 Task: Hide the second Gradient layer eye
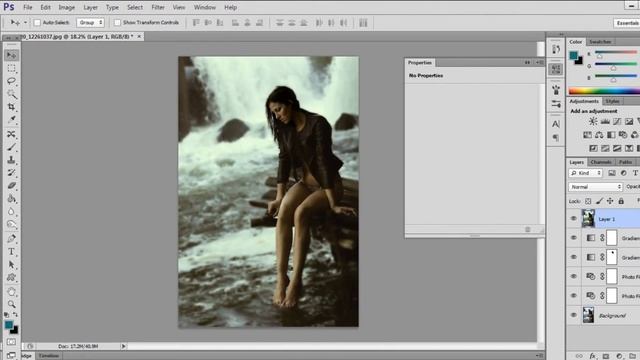573,257
